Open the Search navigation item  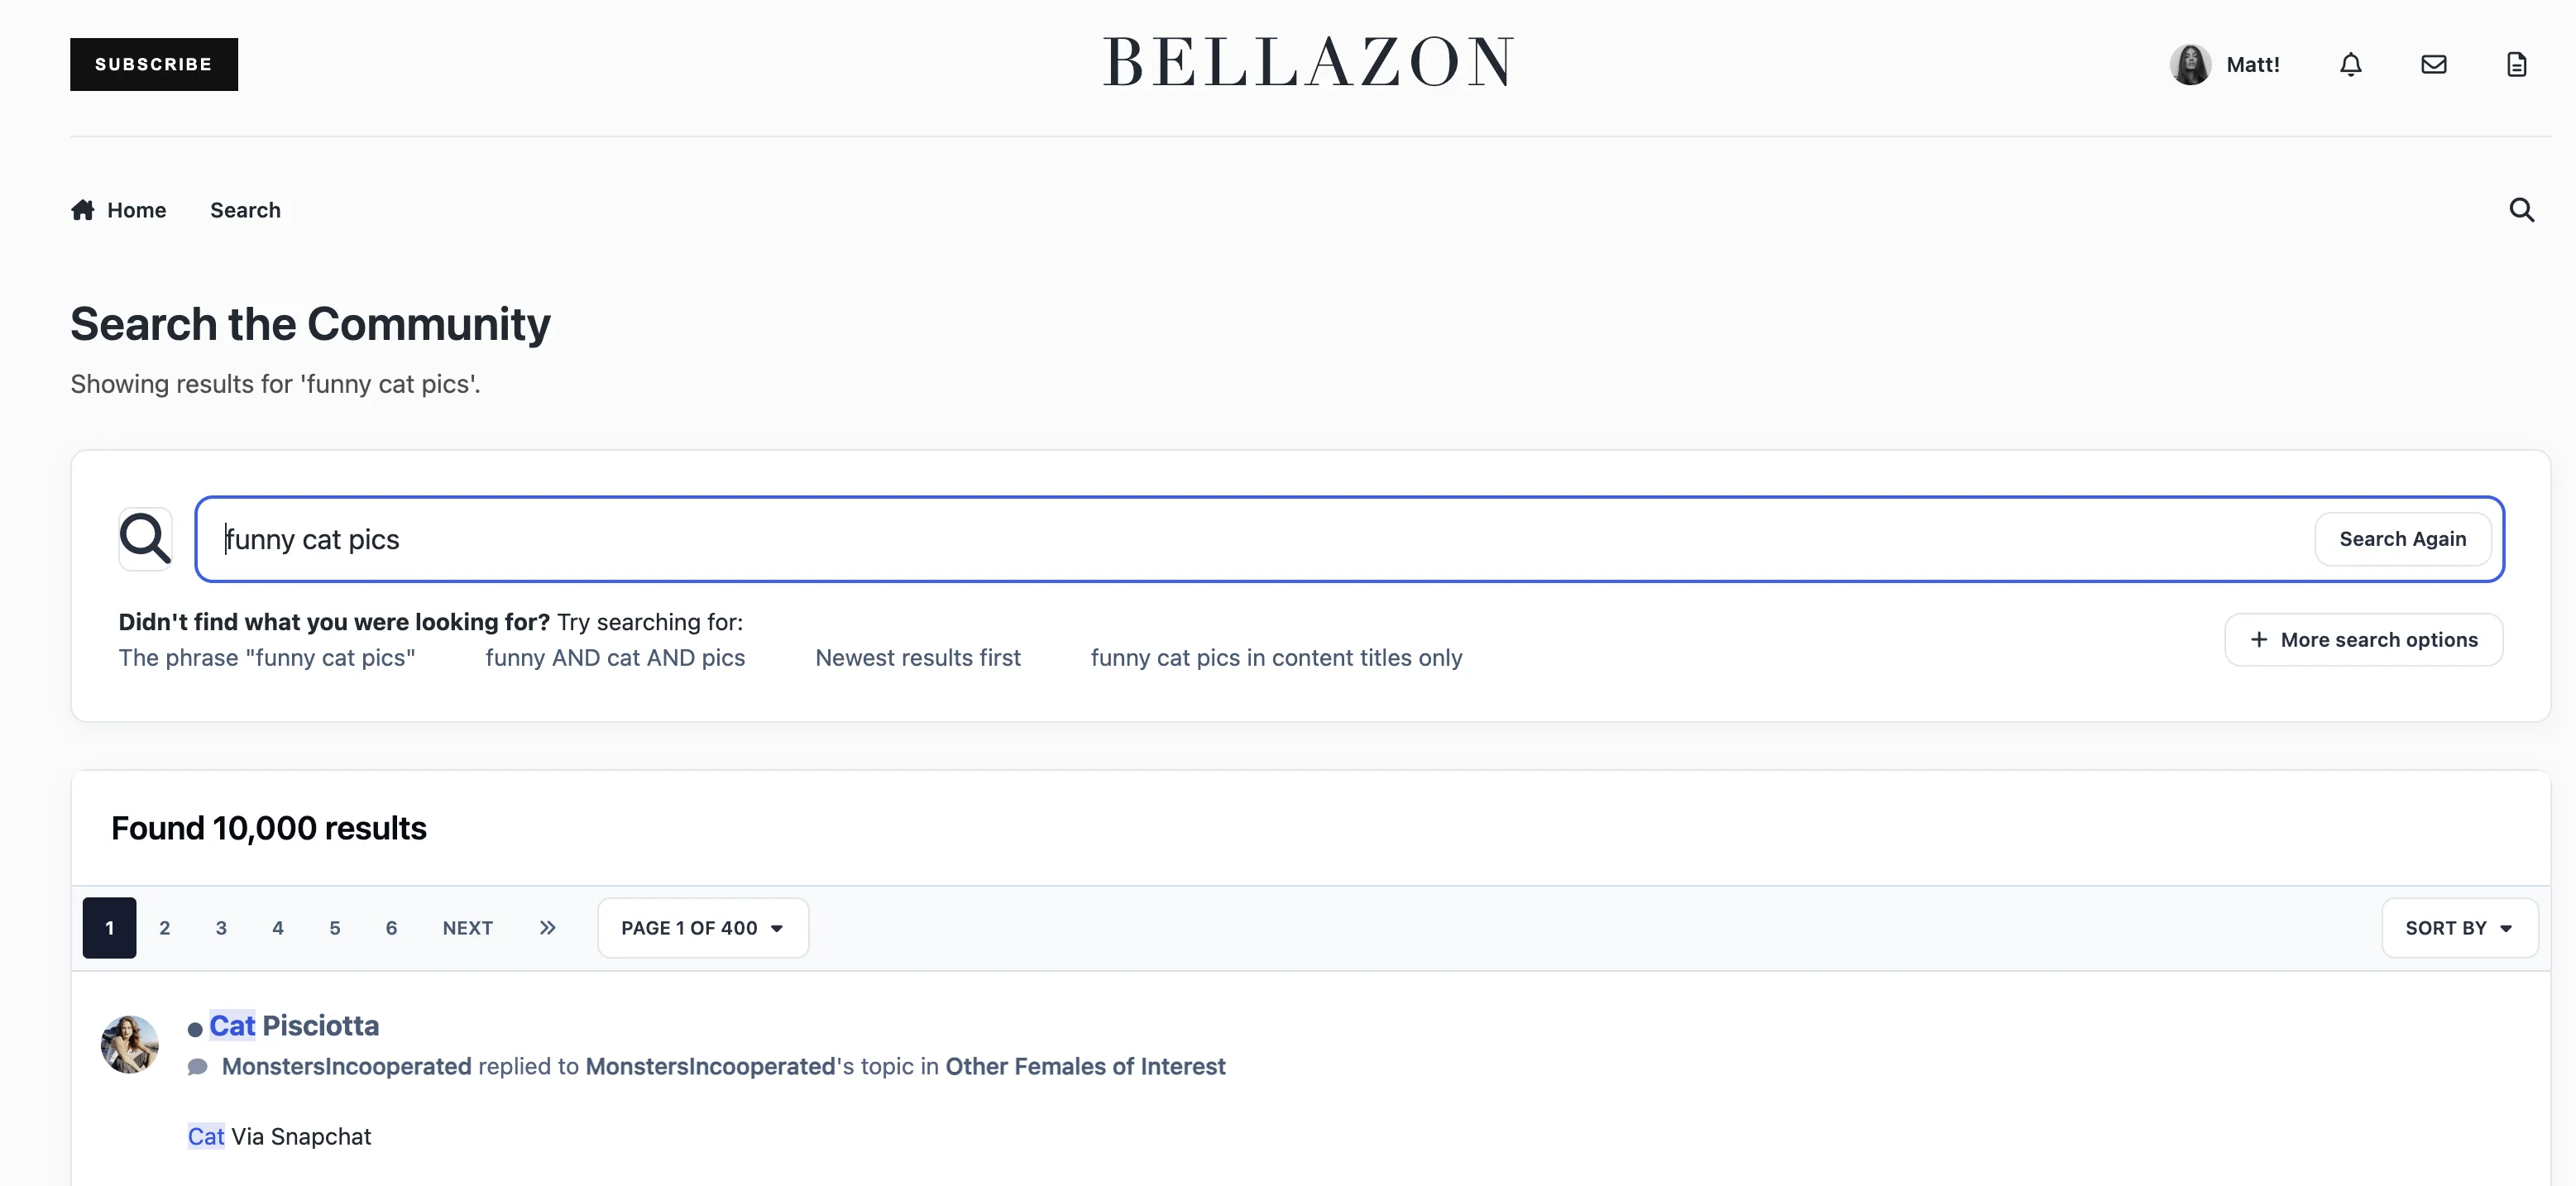[x=245, y=210]
